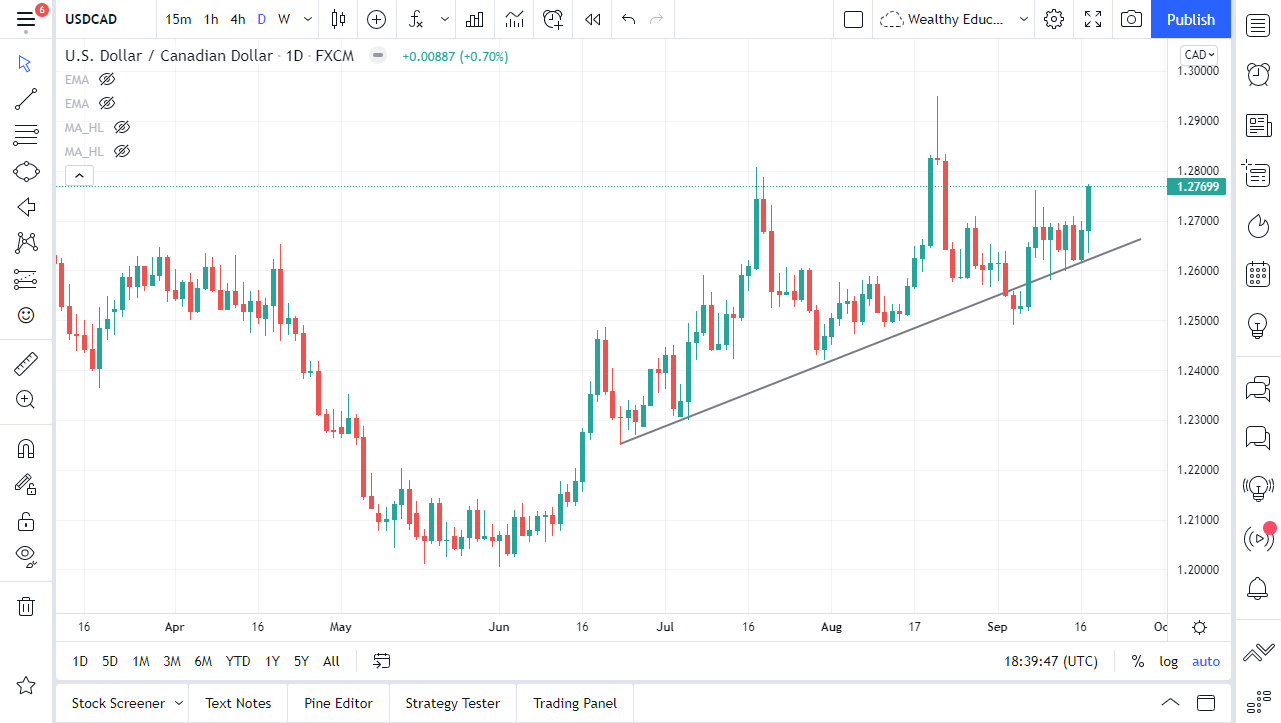
Task: Open the emoji annotation tool
Action: click(x=25, y=314)
